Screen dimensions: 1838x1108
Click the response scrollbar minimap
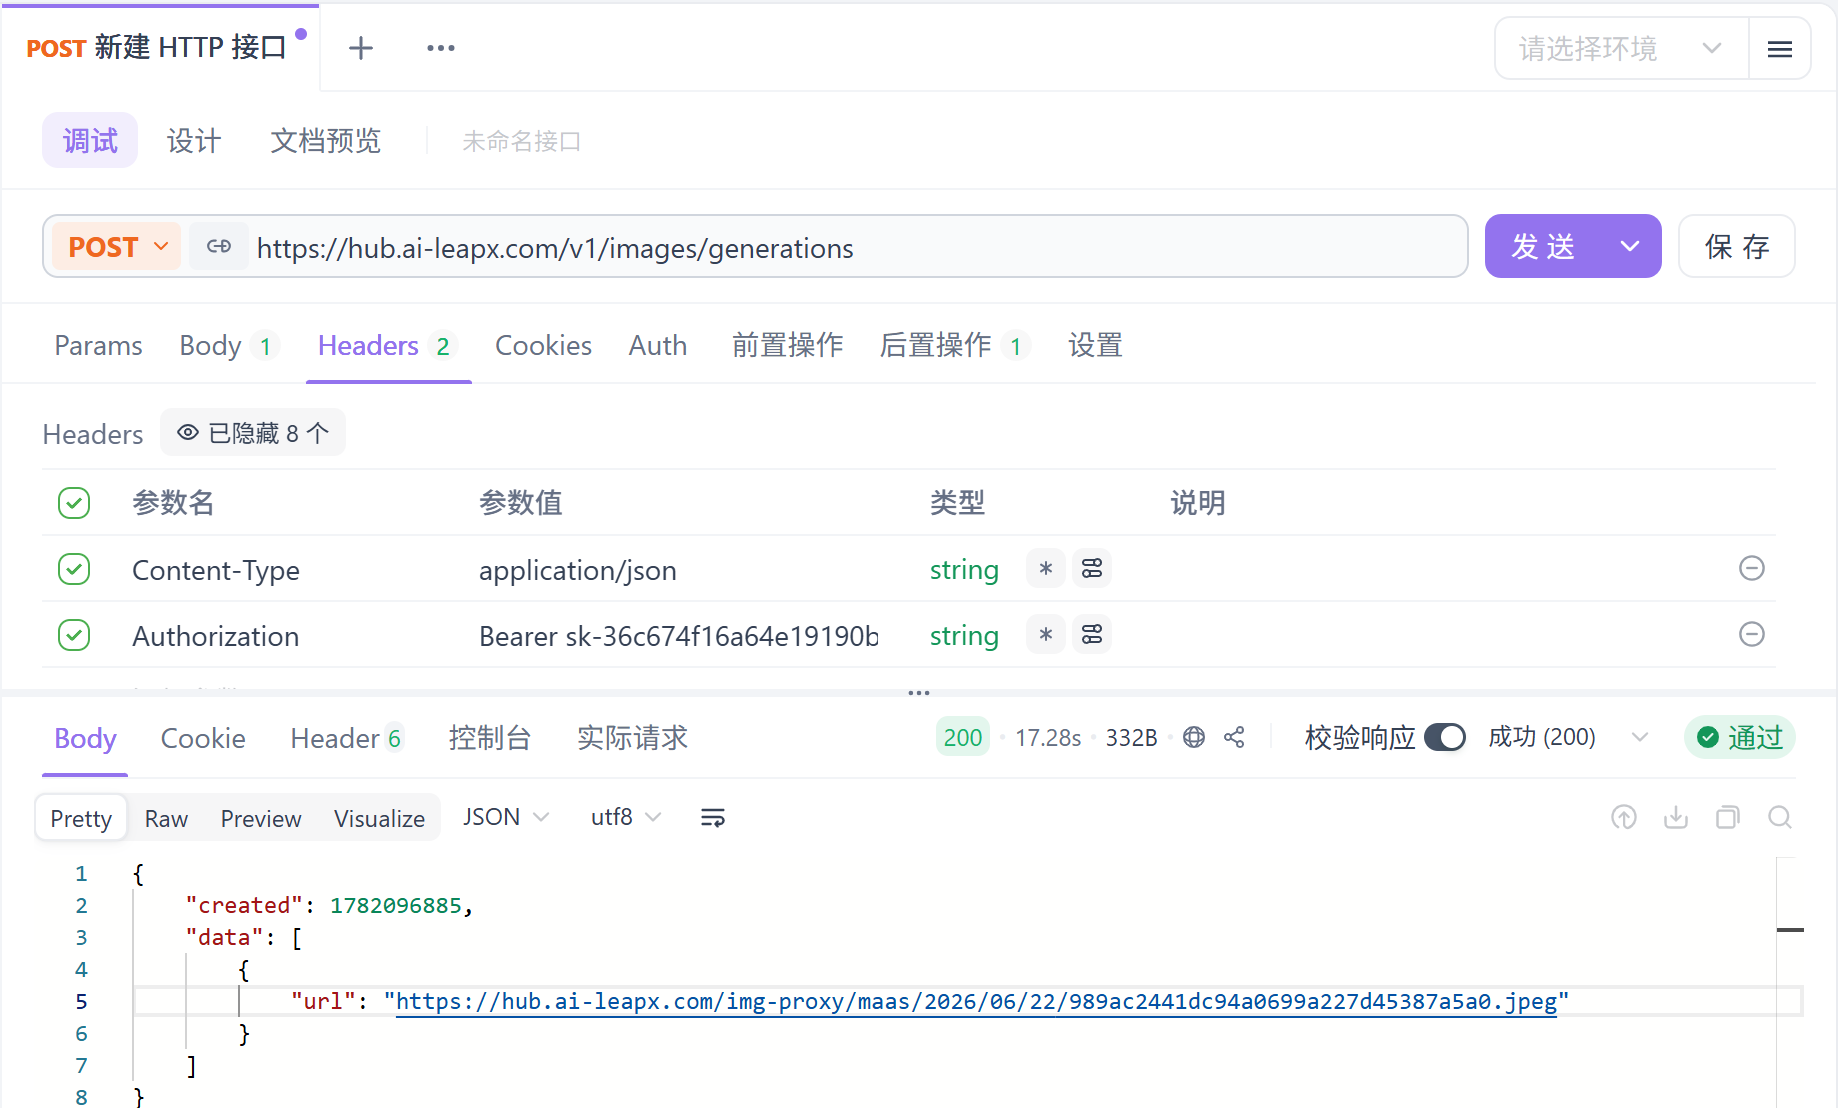click(1790, 982)
